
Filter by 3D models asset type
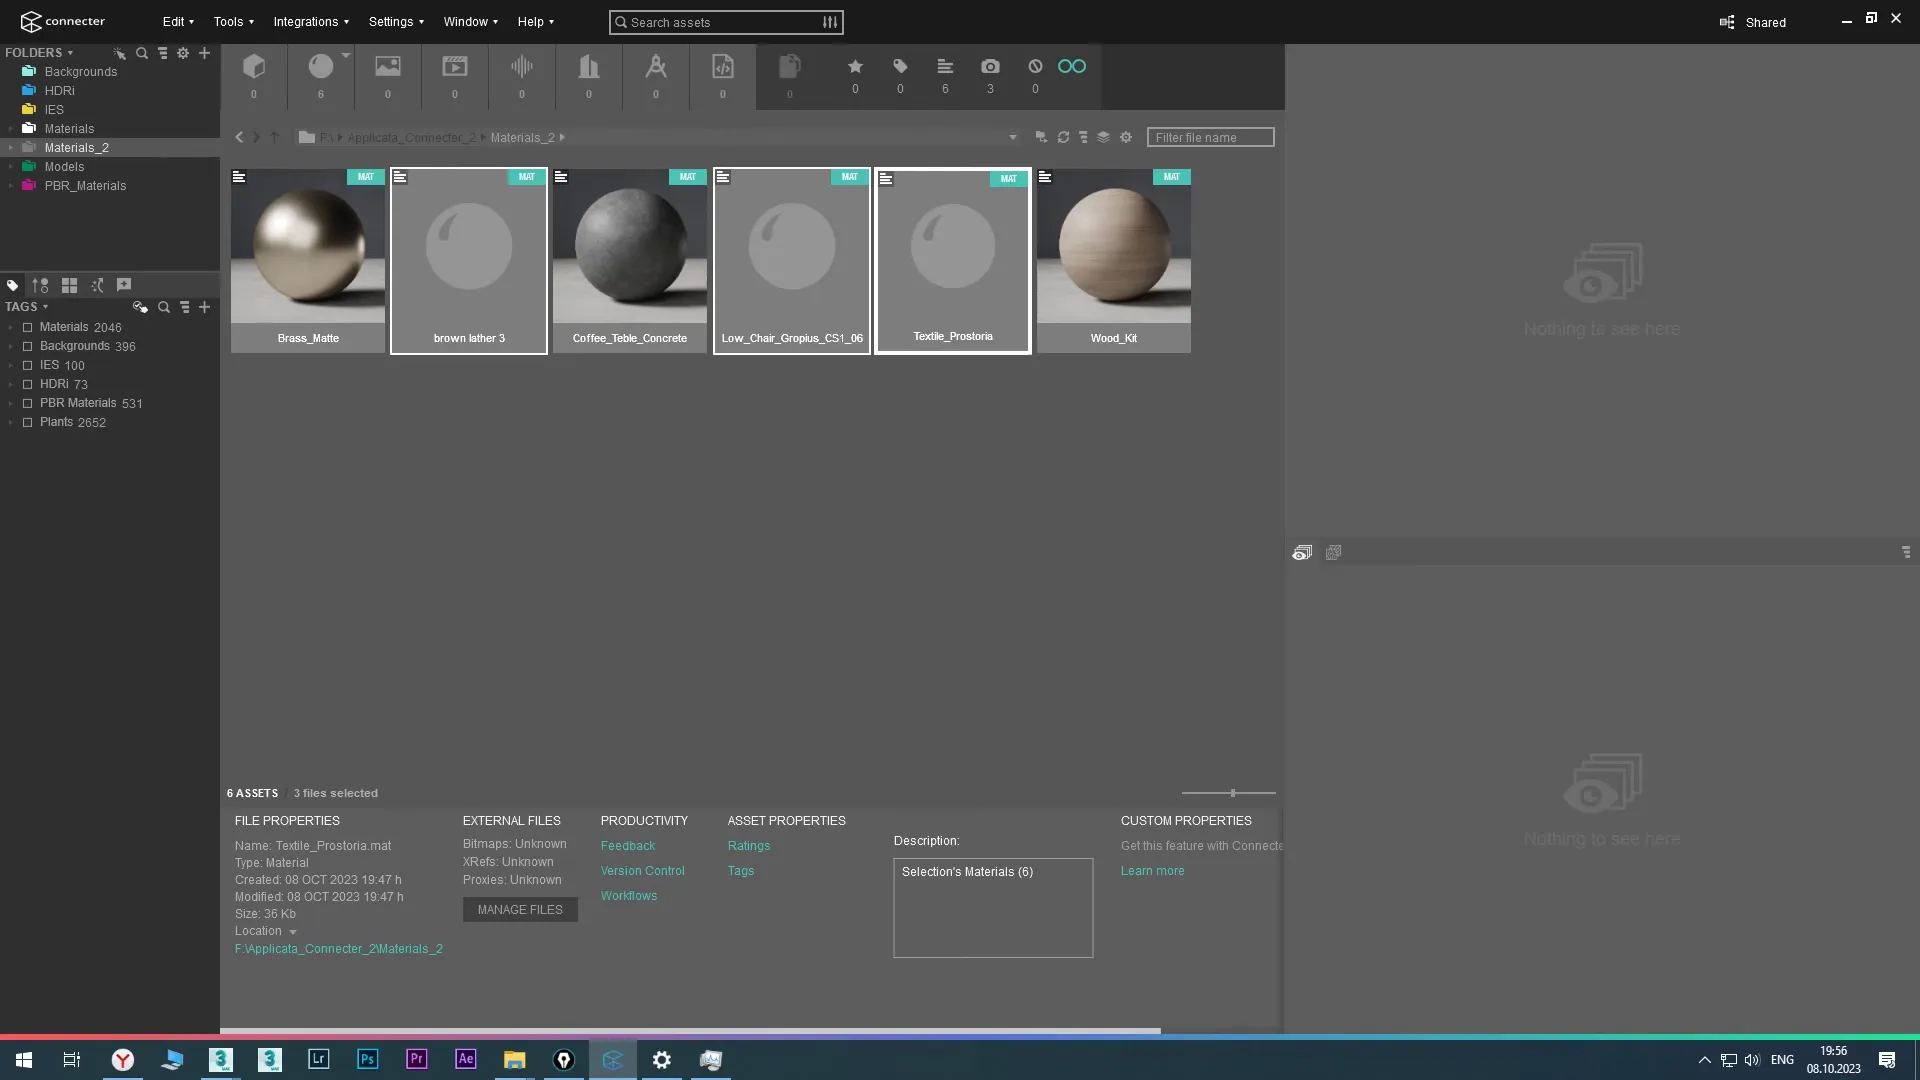click(254, 67)
